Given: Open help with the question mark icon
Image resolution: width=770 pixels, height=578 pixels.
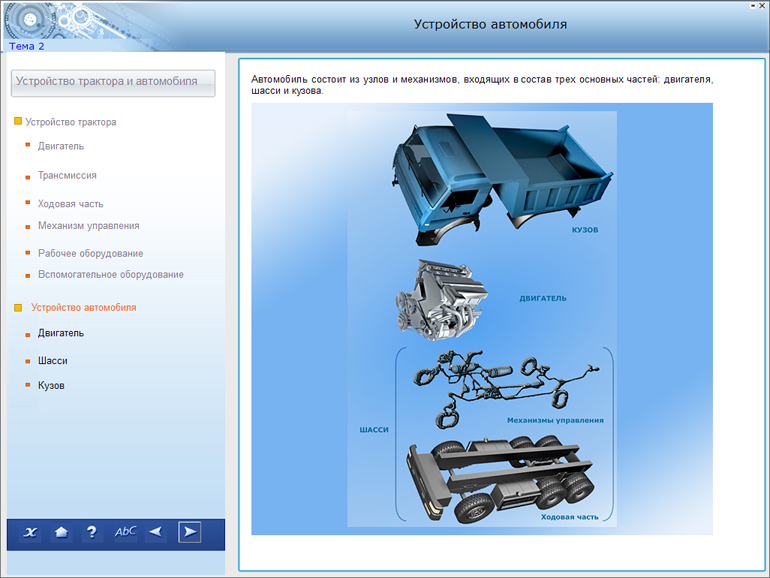Looking at the screenshot, I should (92, 532).
